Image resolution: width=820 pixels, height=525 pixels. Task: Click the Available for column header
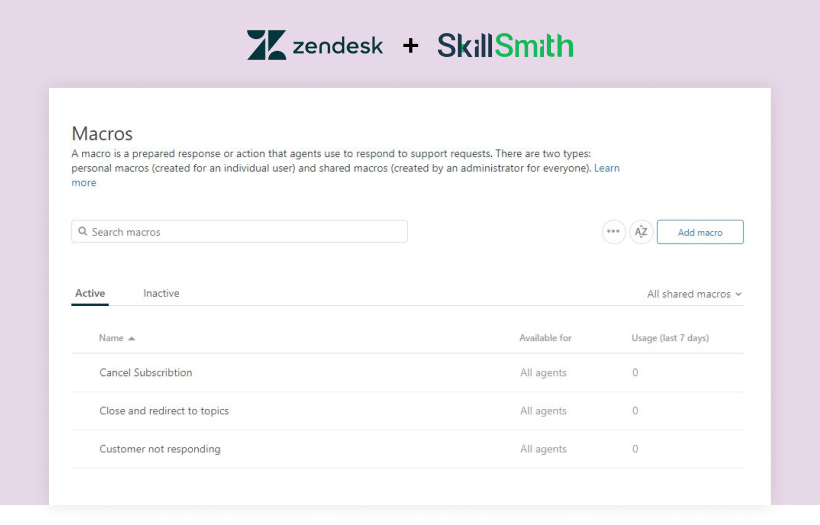545,338
